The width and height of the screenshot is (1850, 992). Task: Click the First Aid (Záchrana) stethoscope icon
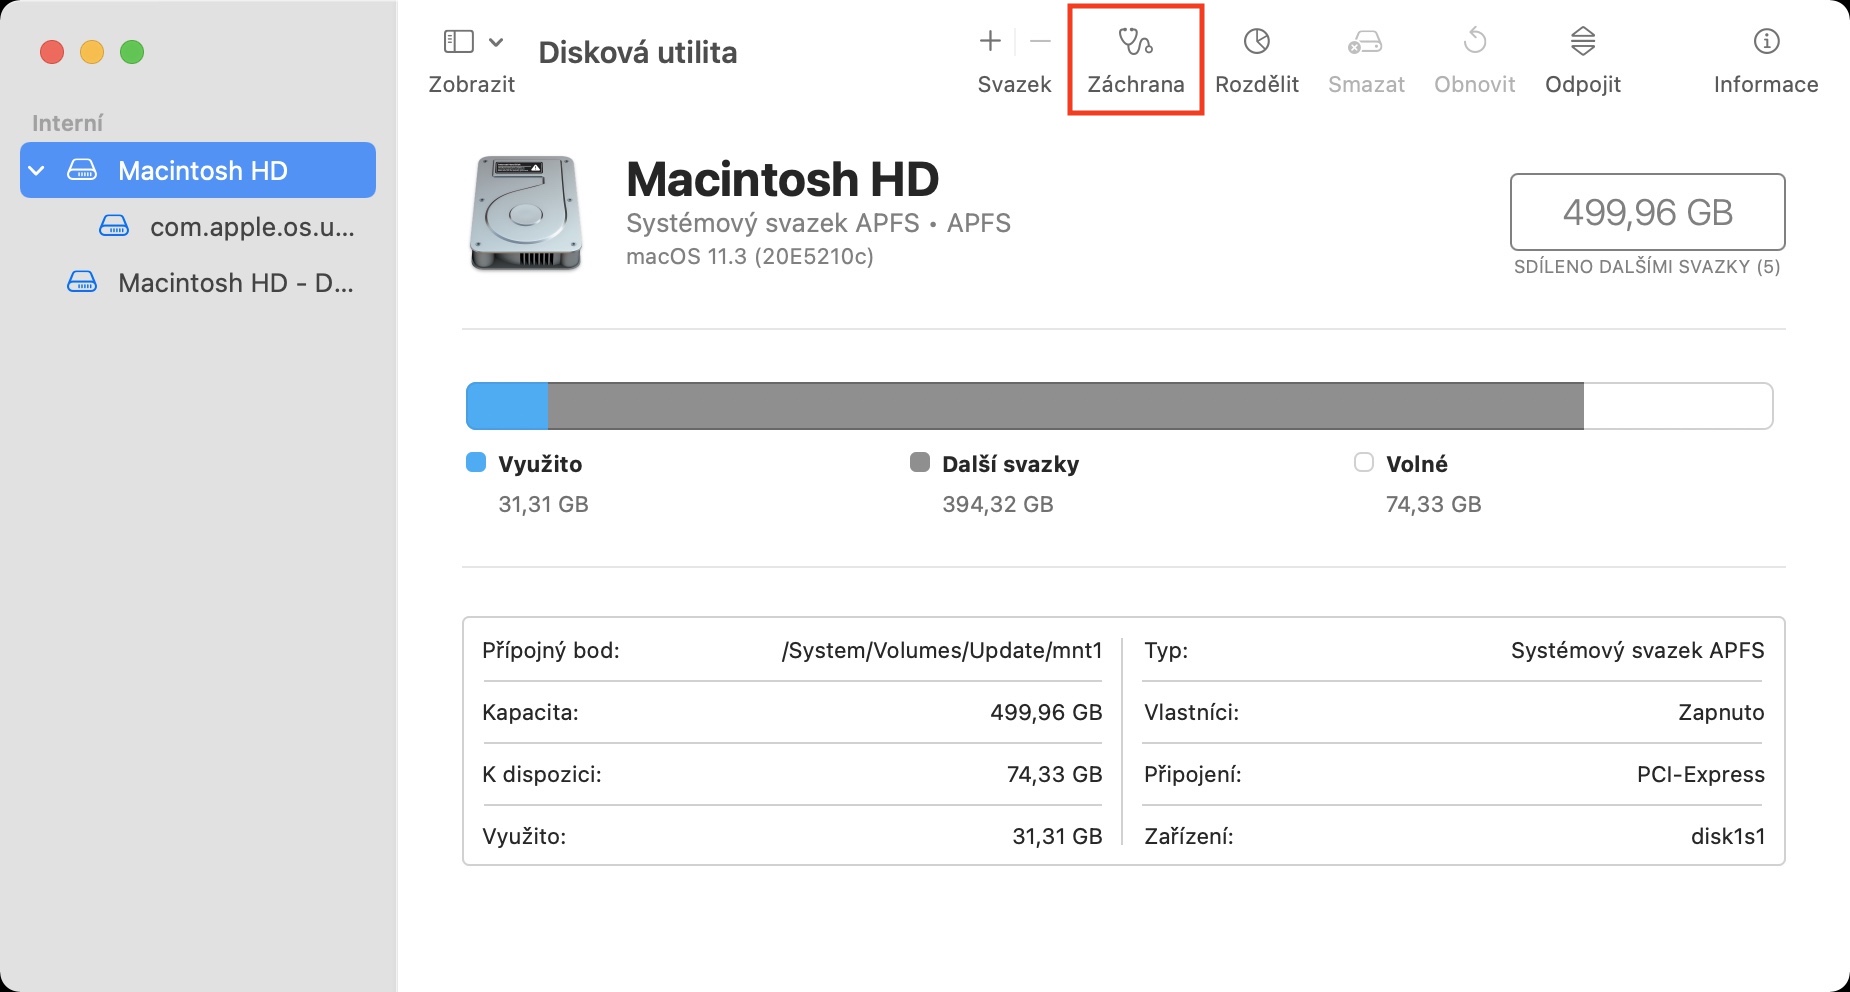(x=1135, y=42)
